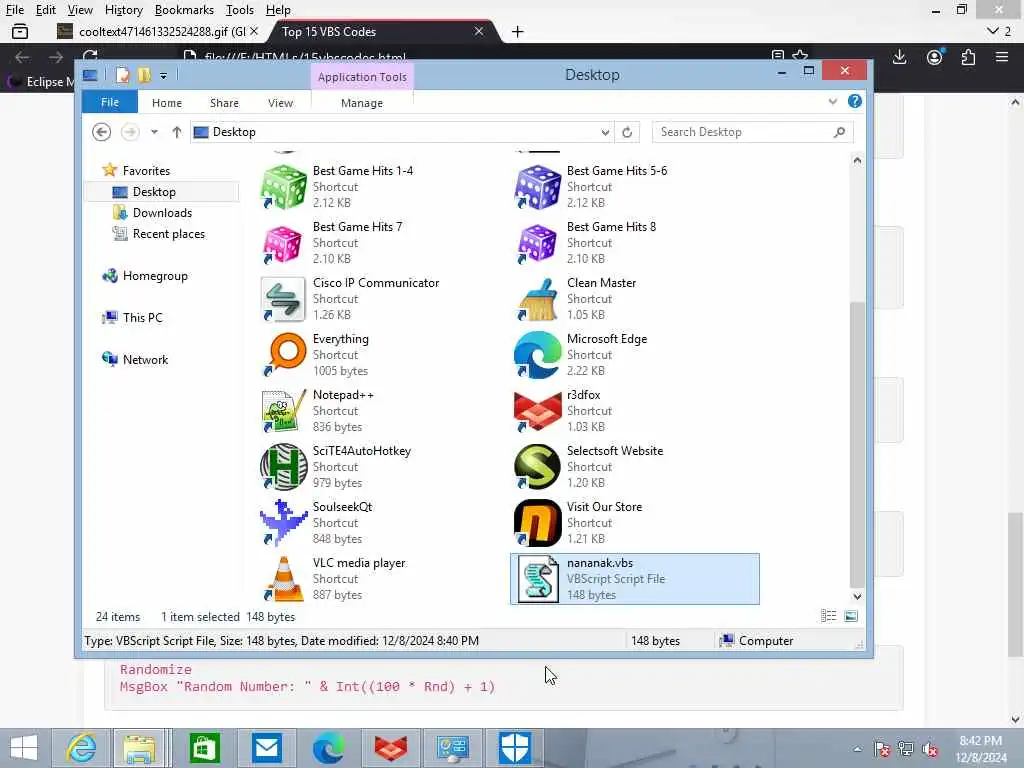Screen dimensions: 1024x768
Task: Open the Best Game Hits 1-4 shortcut icon
Action: click(x=283, y=187)
